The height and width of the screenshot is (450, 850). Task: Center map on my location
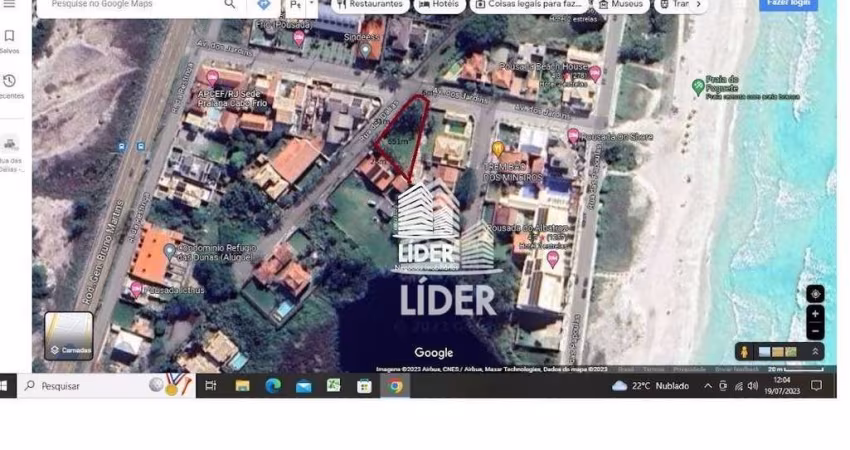(815, 294)
